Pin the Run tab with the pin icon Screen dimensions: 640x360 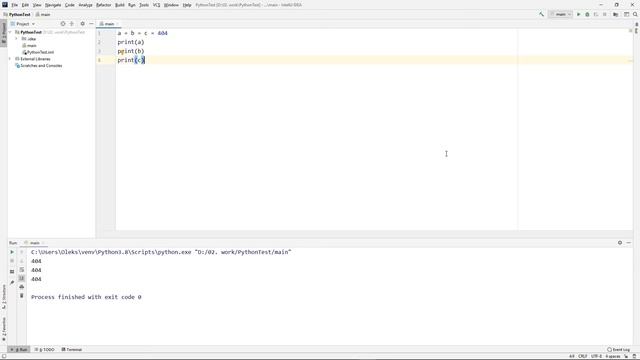12,282
